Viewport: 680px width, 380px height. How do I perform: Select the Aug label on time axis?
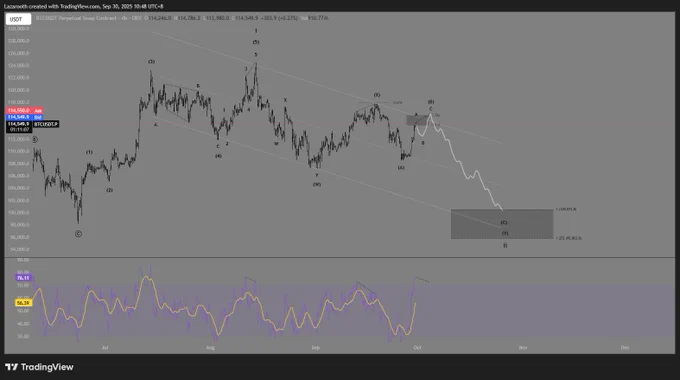click(210, 348)
